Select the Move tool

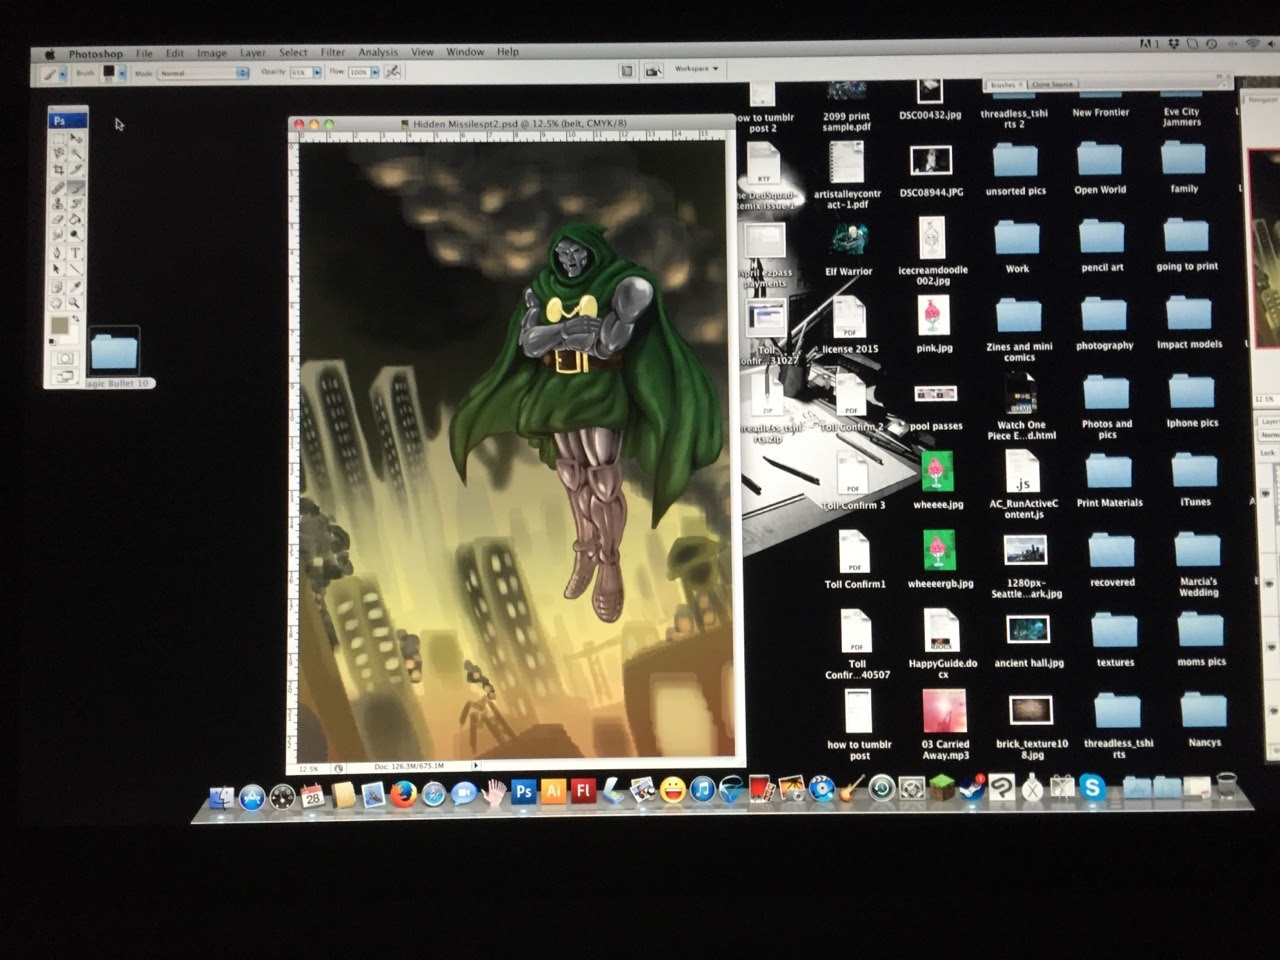(x=76, y=139)
